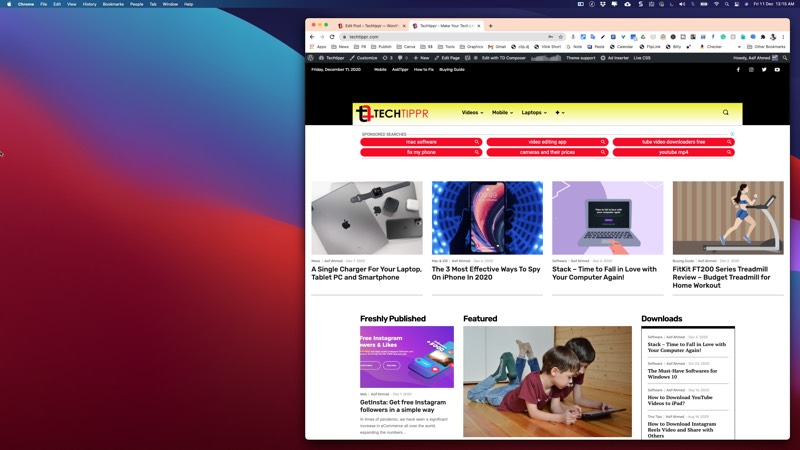The width and height of the screenshot is (800, 450).
Task: Open the FitKit treadmill review thumbnail
Action: point(728,218)
